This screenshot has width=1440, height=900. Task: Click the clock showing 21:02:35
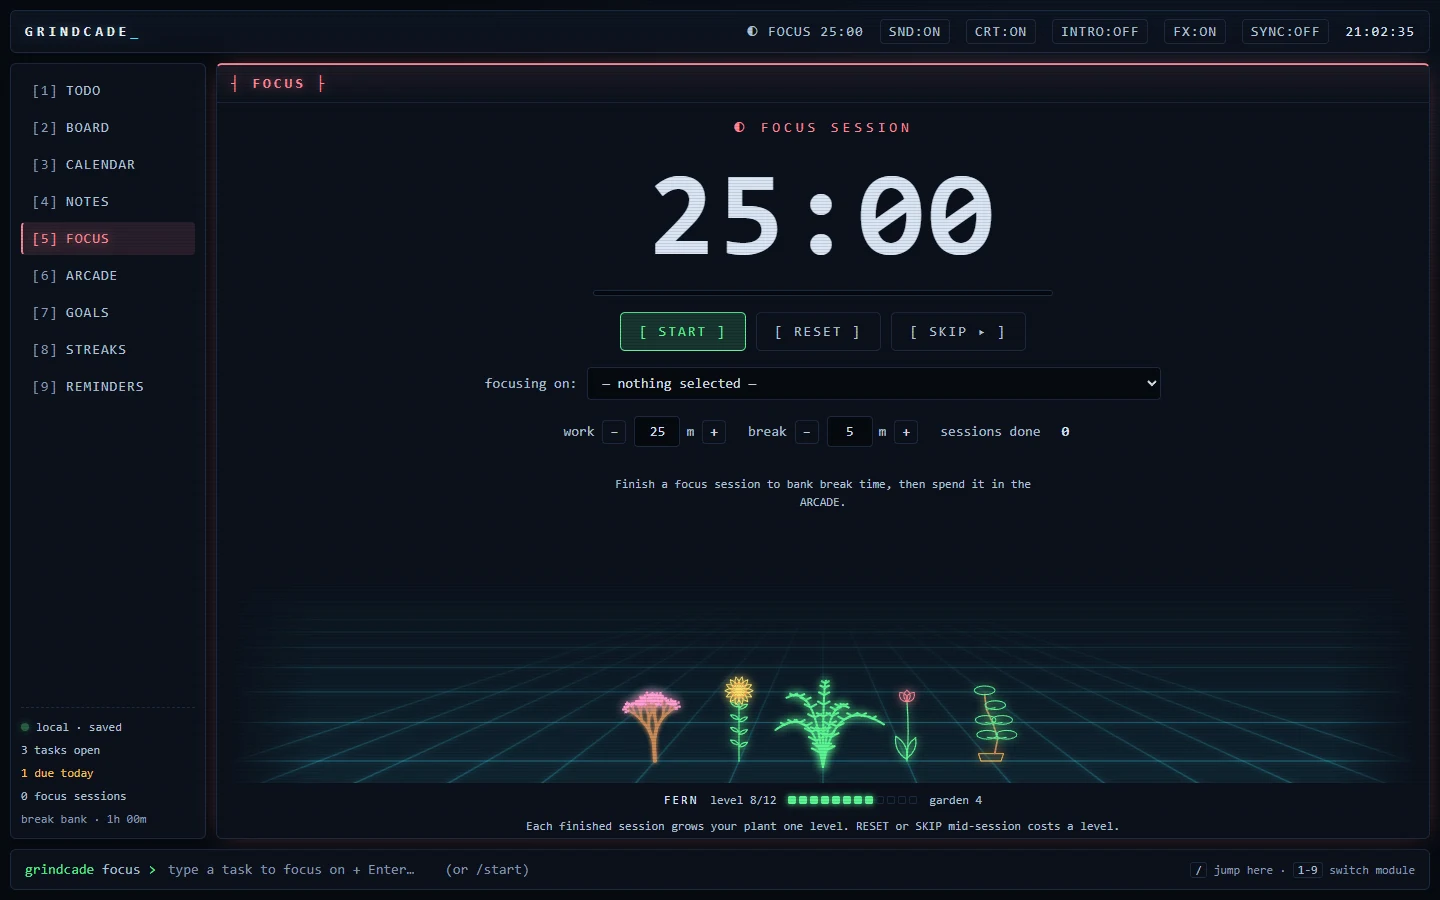tap(1380, 32)
